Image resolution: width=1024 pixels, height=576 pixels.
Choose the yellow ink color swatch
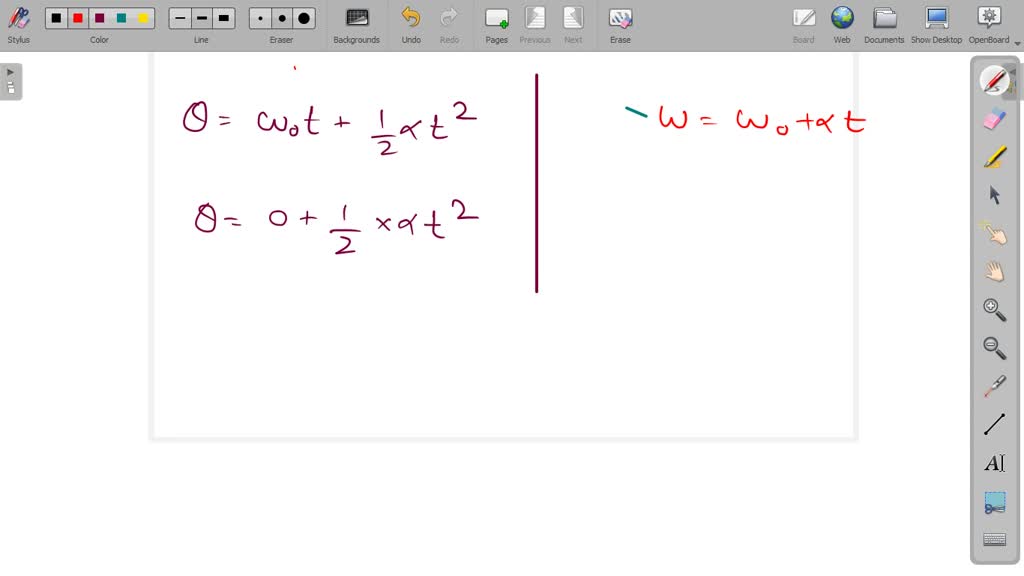coord(142,17)
